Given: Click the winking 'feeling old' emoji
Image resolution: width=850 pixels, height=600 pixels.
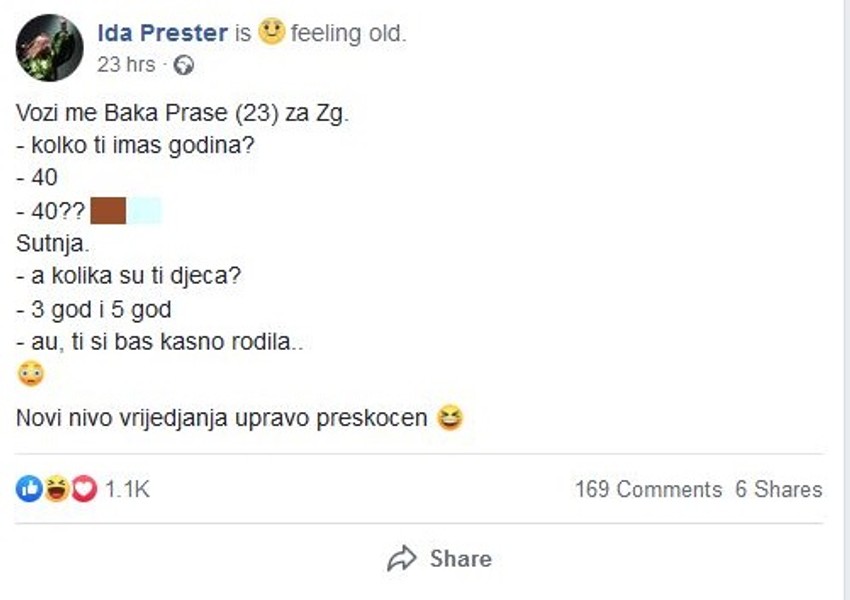Looking at the screenshot, I should (269, 31).
